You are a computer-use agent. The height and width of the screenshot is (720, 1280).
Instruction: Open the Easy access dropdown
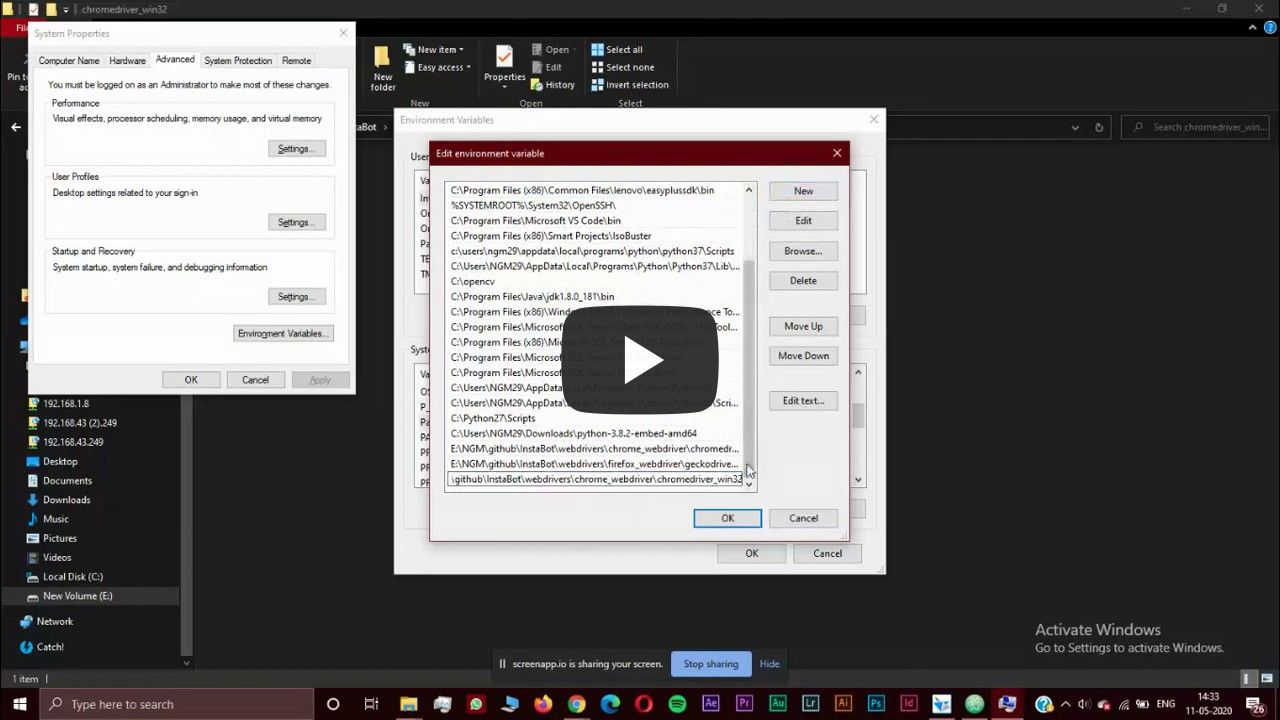click(437, 67)
